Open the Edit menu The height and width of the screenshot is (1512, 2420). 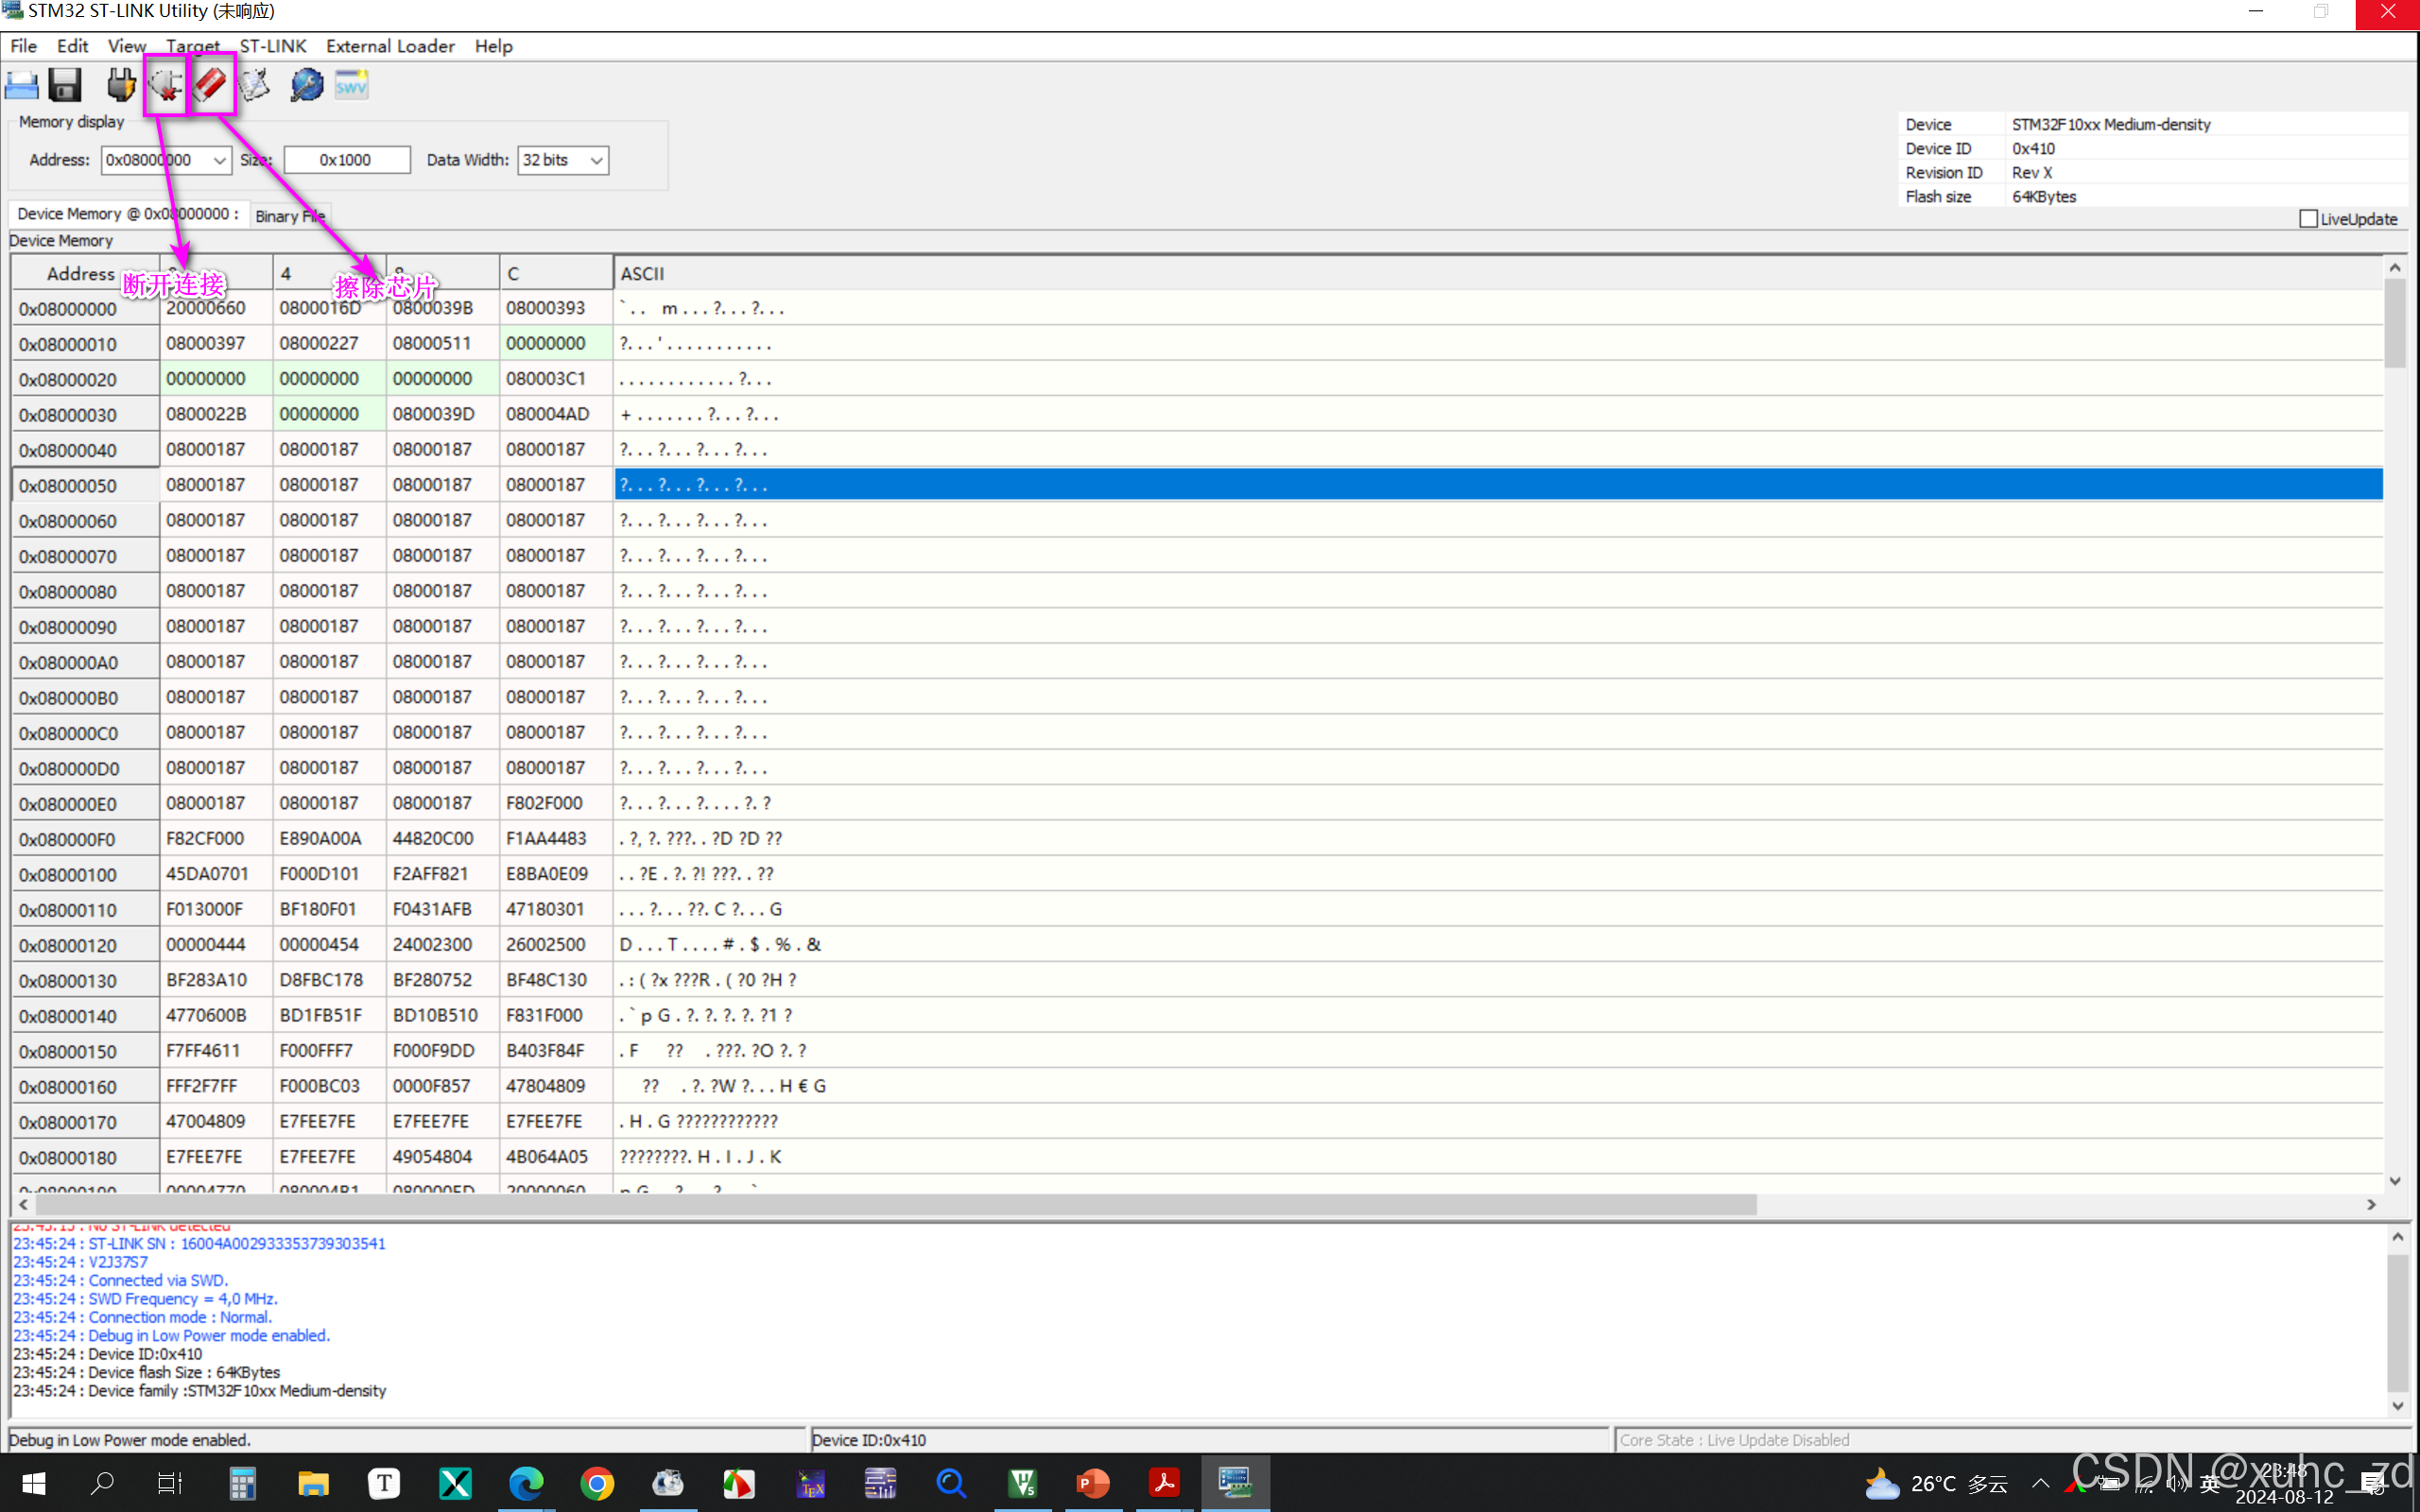point(72,46)
